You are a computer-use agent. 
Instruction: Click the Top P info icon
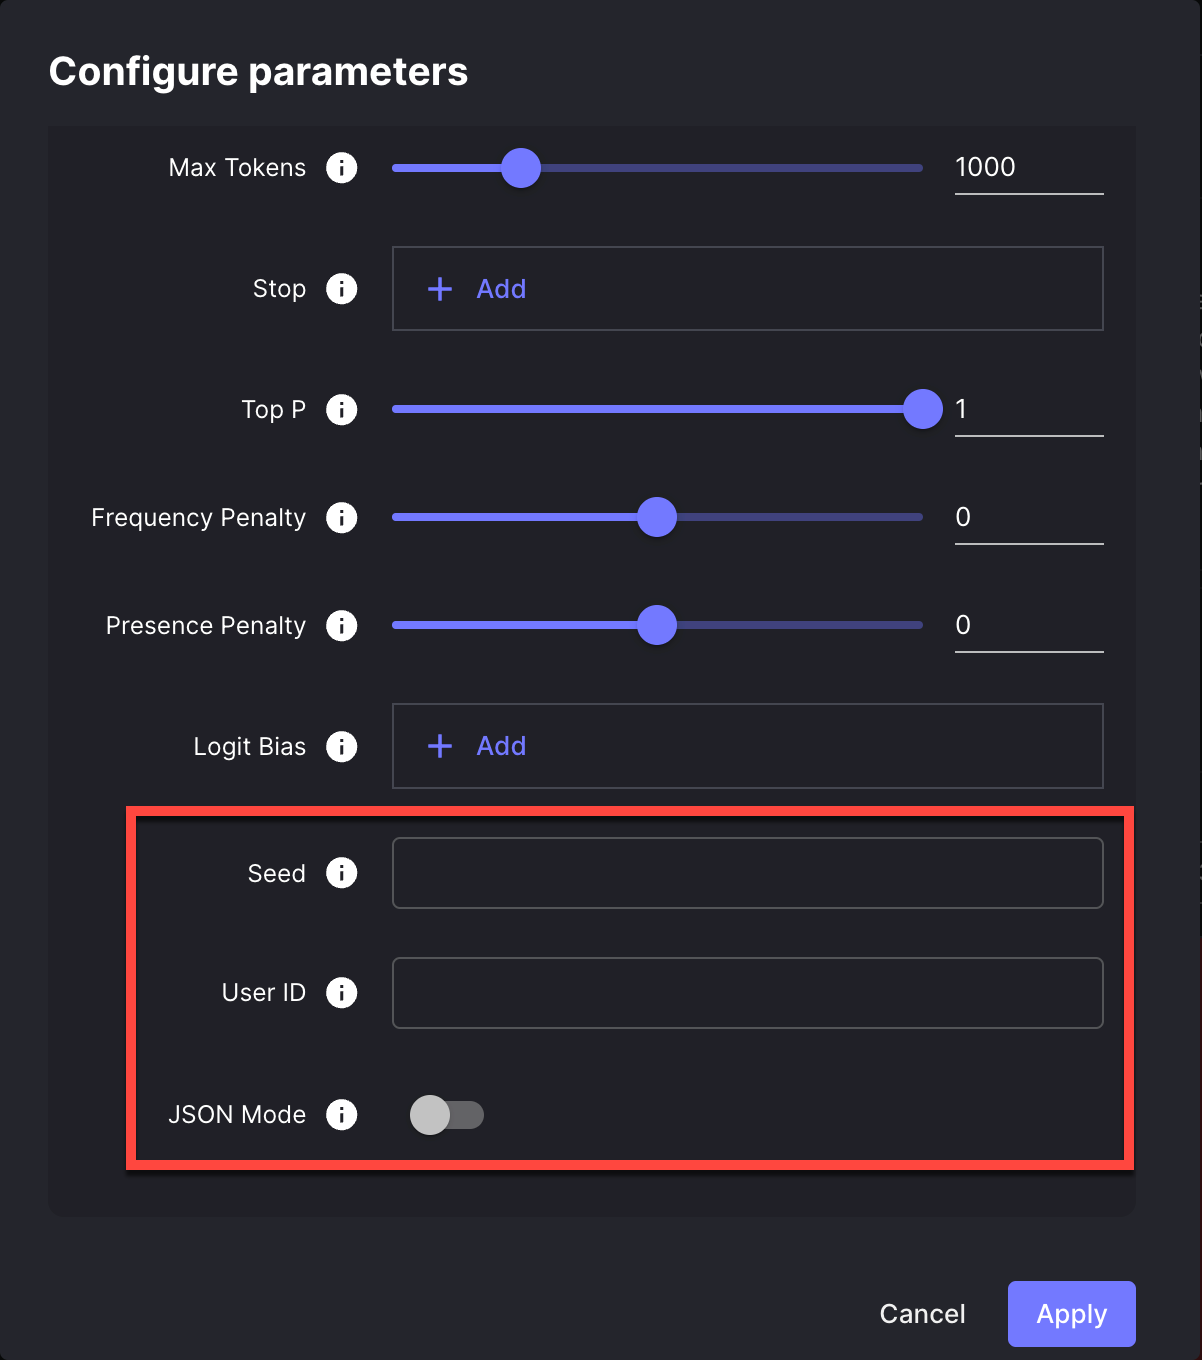[341, 409]
